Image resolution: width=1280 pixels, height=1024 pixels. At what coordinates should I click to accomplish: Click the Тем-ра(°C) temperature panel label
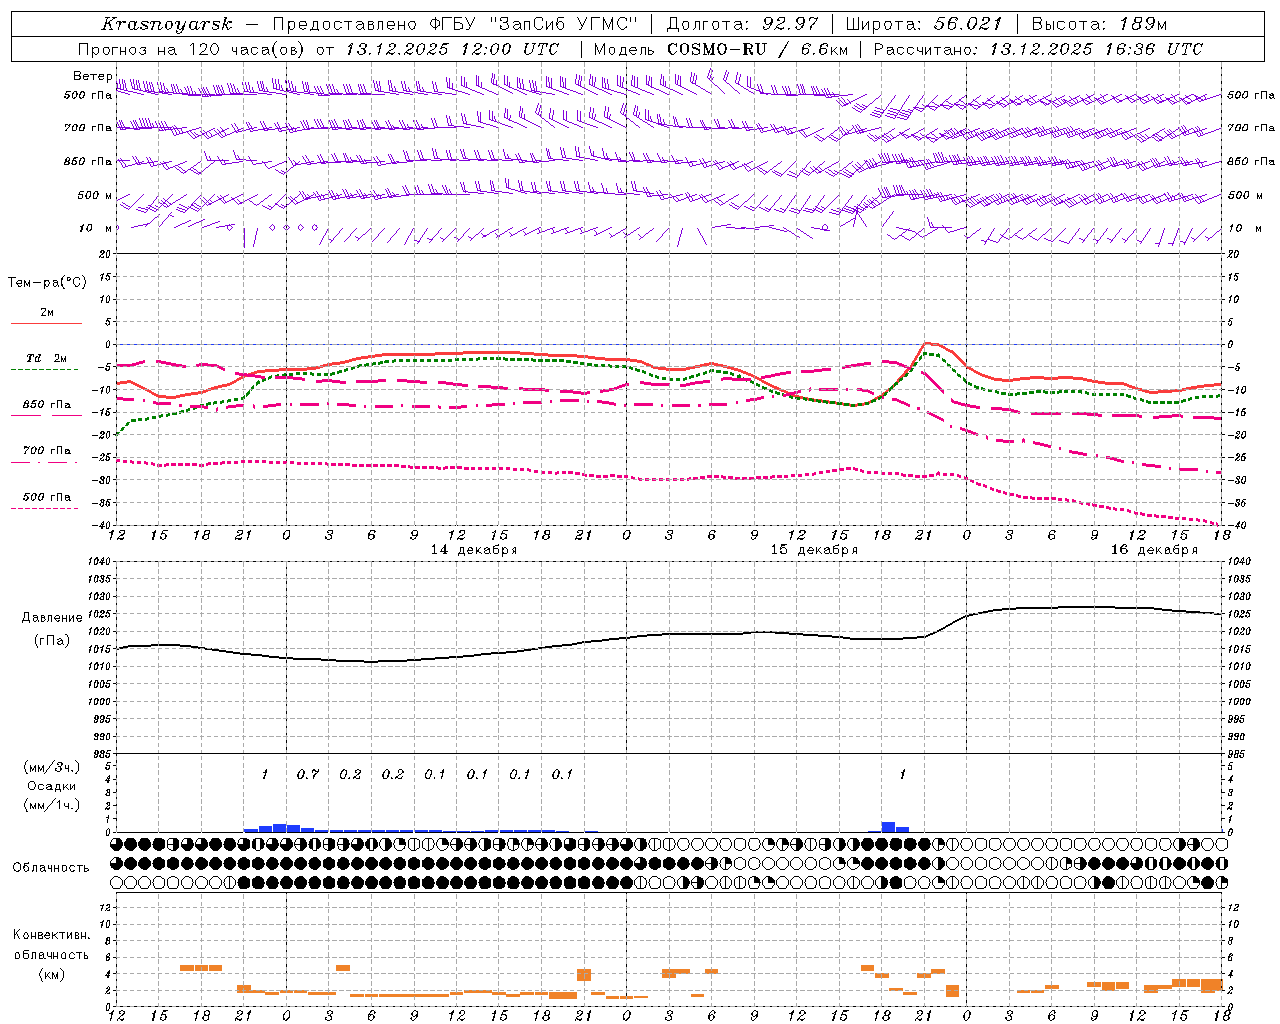pos(47,283)
